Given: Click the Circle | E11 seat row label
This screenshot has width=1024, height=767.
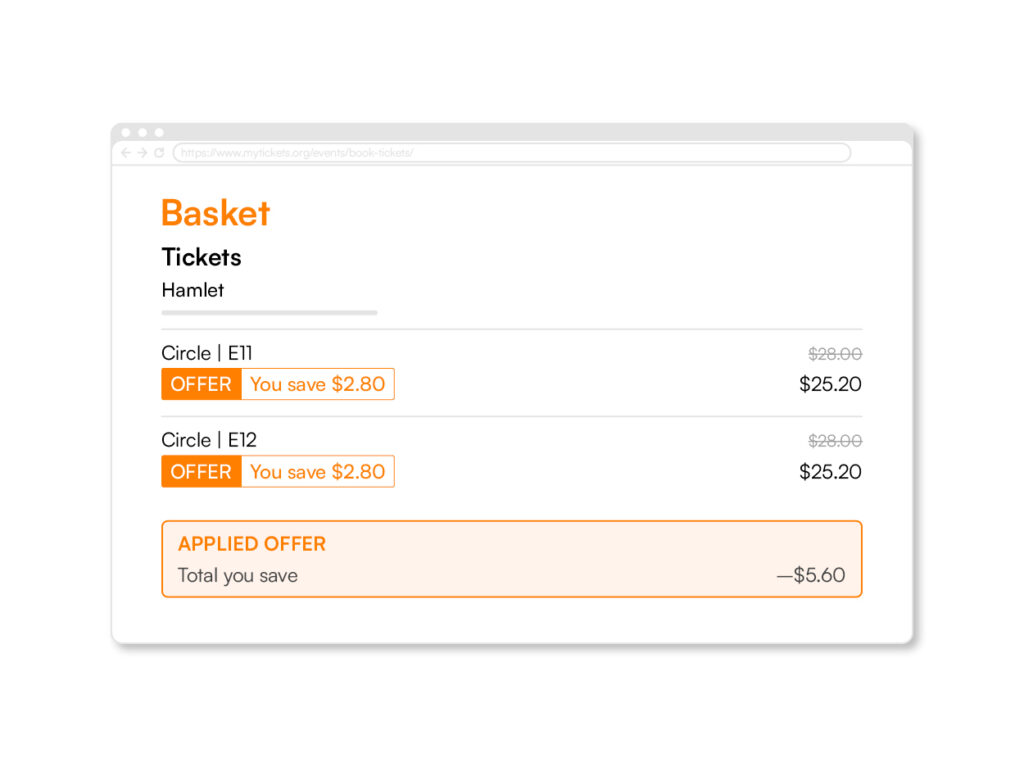Looking at the screenshot, I should point(206,353).
